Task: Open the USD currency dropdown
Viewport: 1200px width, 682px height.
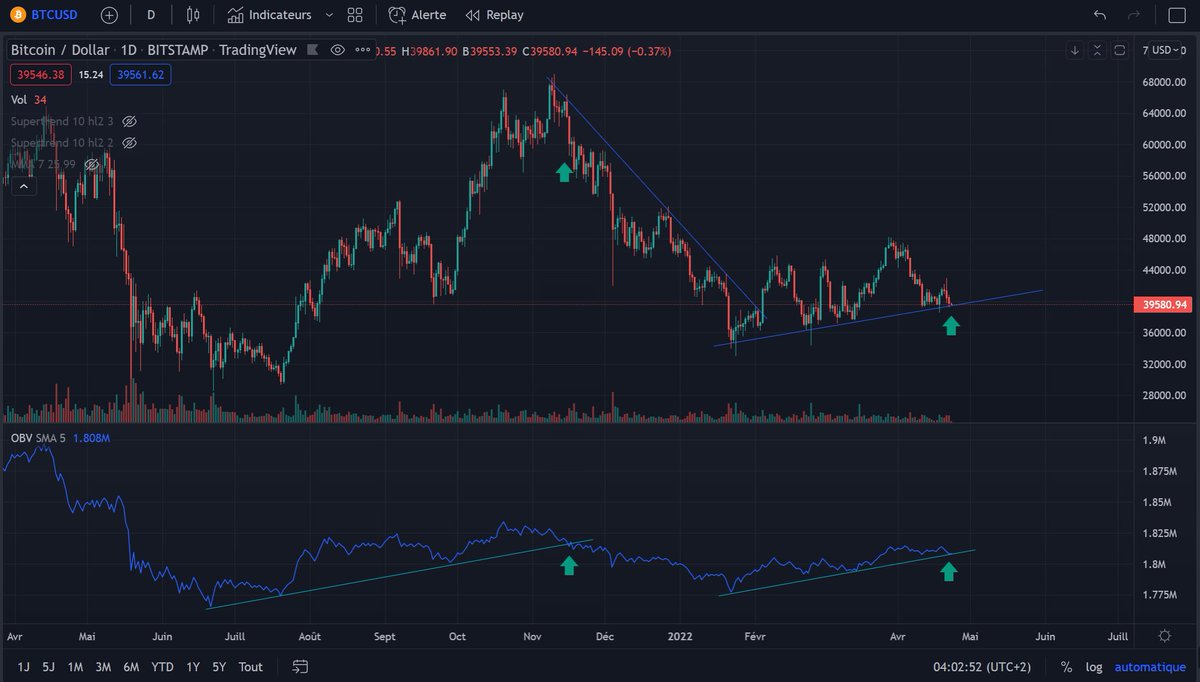Action: point(1165,50)
